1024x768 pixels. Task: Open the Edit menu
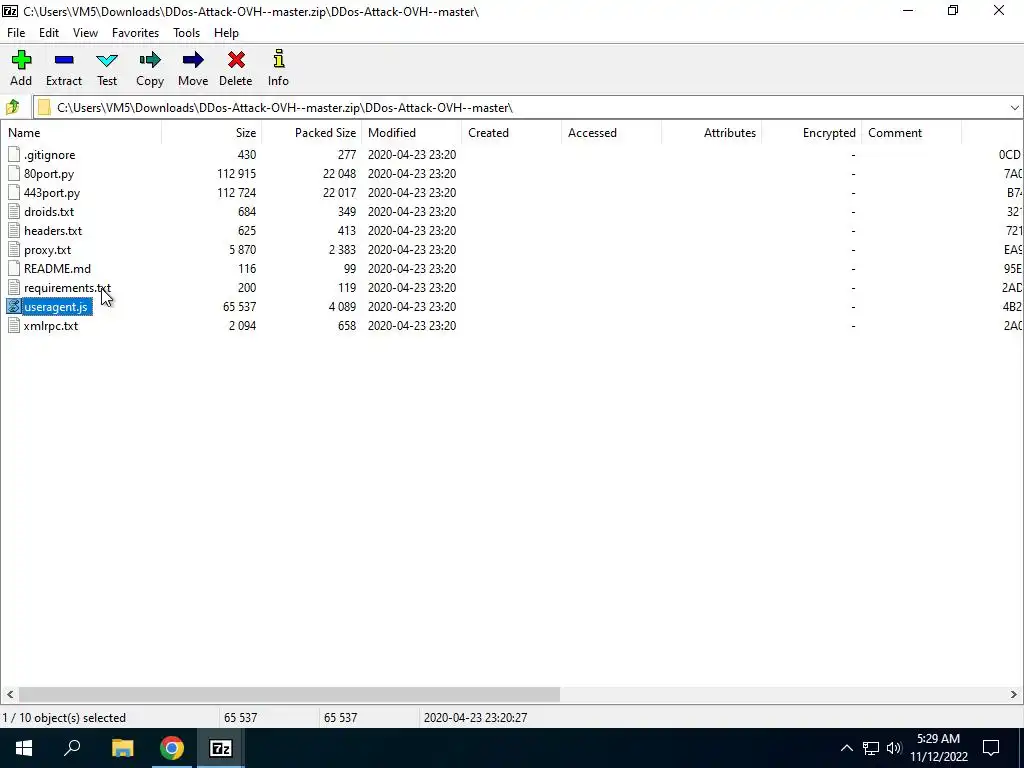click(x=49, y=33)
